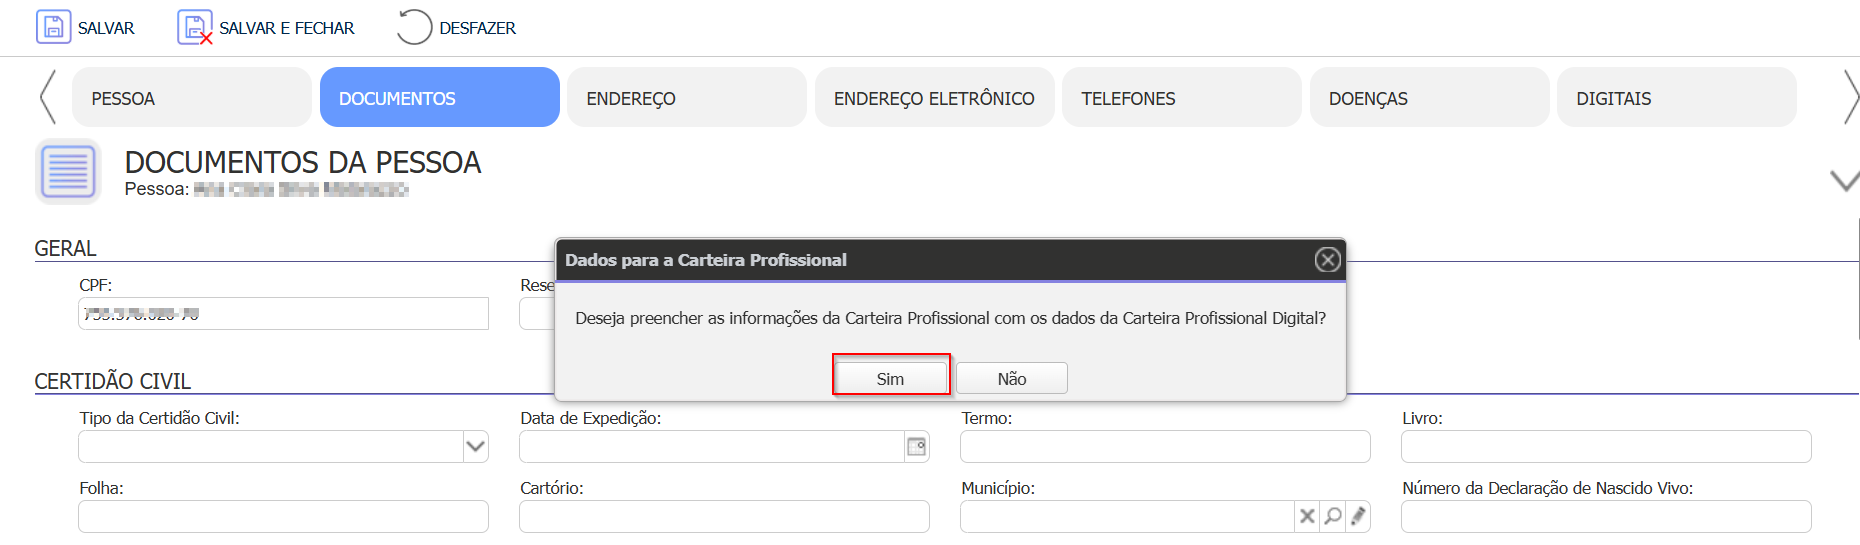Decline with the Não button

pyautogui.click(x=1011, y=379)
